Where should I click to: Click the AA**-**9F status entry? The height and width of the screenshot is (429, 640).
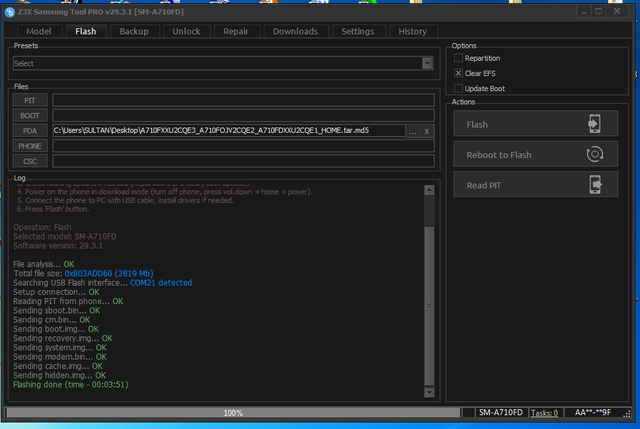pos(593,412)
